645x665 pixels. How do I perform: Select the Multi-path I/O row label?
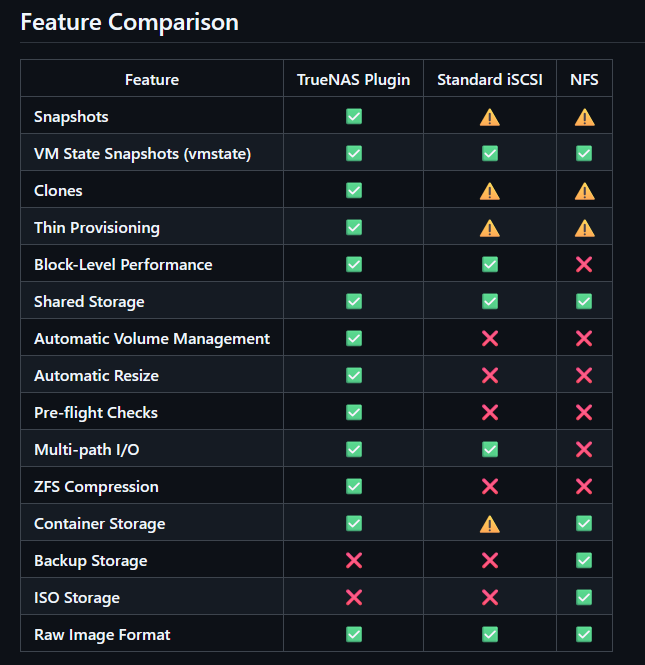pyautogui.click(x=87, y=450)
